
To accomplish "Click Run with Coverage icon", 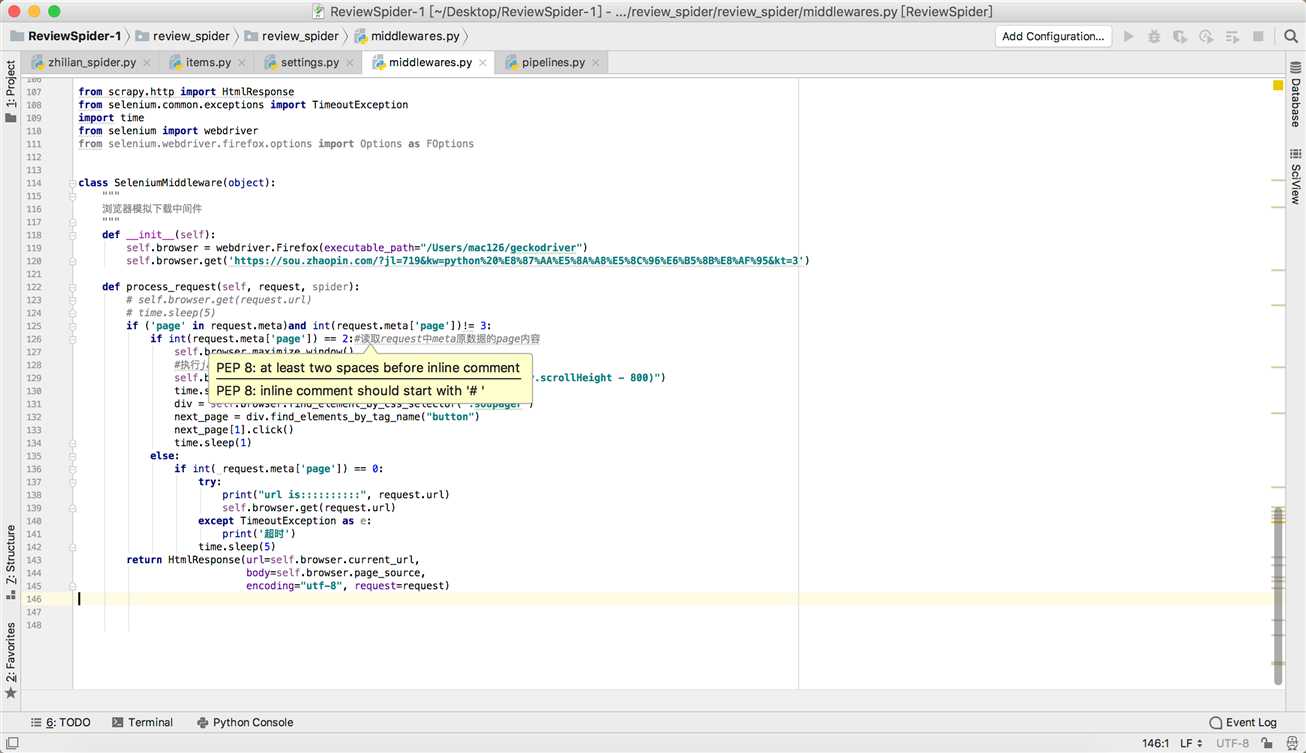I will click(x=1179, y=36).
